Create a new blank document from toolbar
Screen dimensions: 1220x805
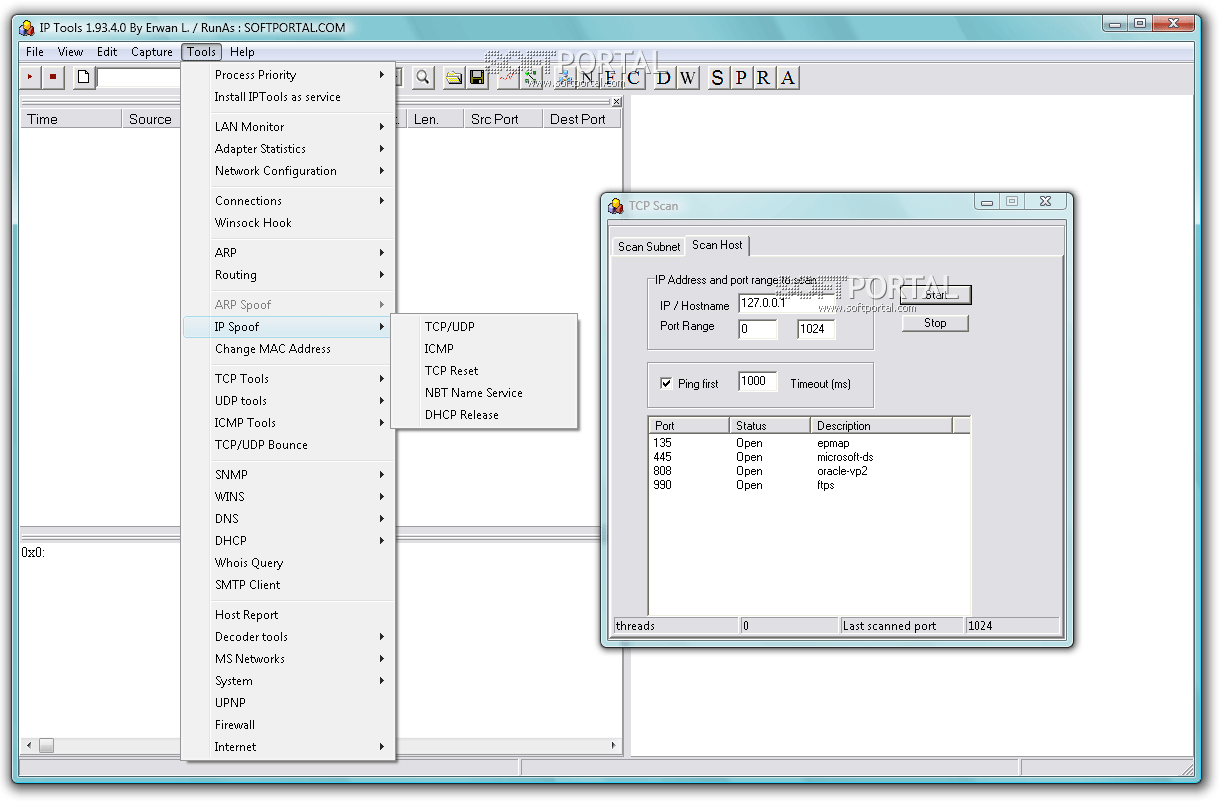(x=84, y=77)
